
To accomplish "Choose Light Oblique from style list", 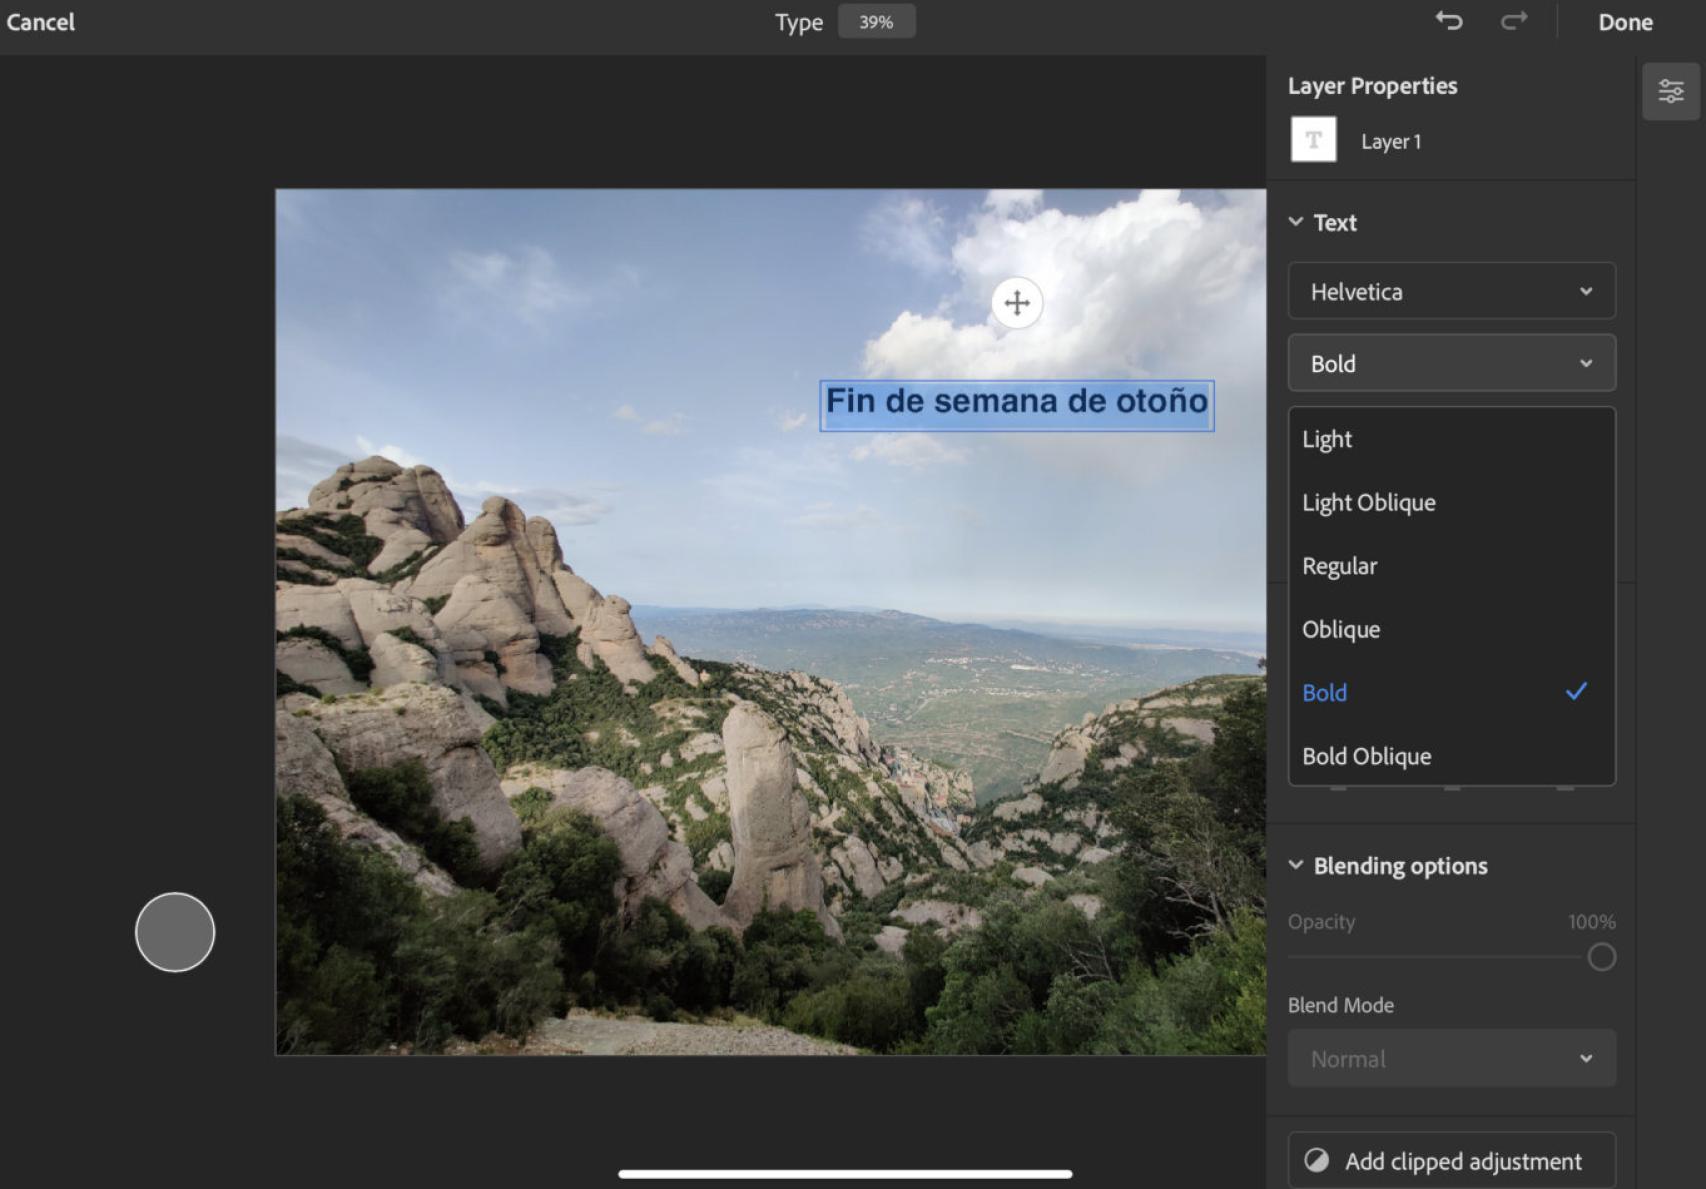I will point(1368,502).
